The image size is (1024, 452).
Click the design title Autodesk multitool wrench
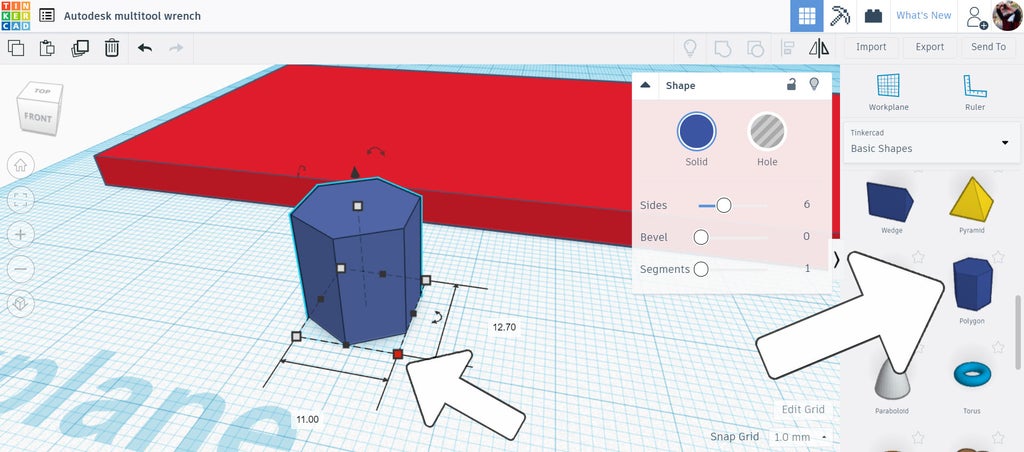(132, 16)
